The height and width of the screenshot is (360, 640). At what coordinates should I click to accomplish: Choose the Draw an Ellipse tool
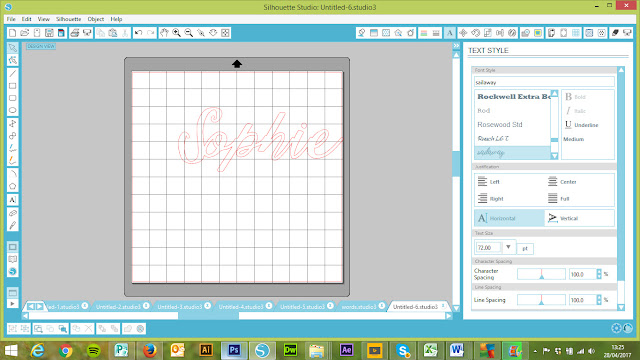coord(13,110)
